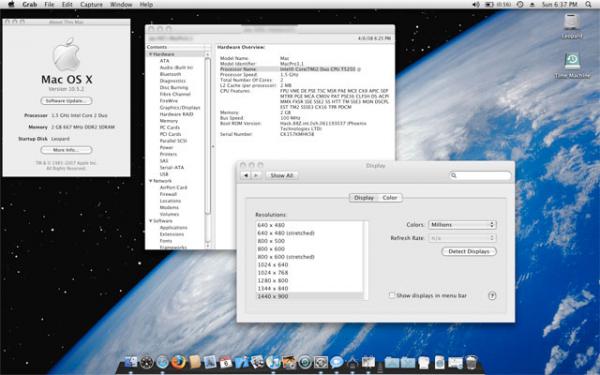Open Dashboard from the Dock
This screenshot has width=600, height=375.
146,362
